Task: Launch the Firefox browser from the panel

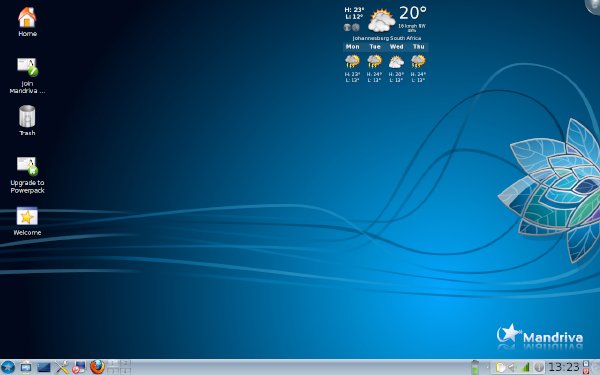Action: (97, 367)
